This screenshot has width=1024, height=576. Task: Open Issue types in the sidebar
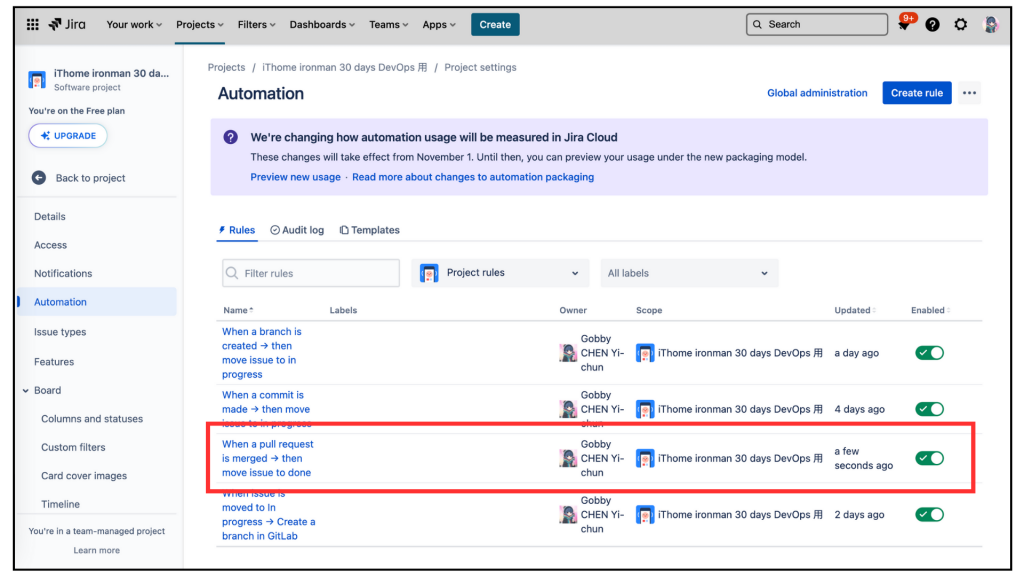[60, 332]
